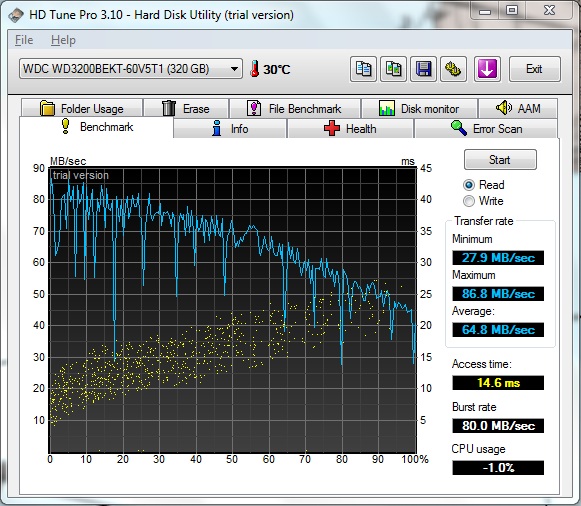The image size is (581, 506).
Task: Click the purple minimize-to-tray arrow icon
Action: [487, 69]
